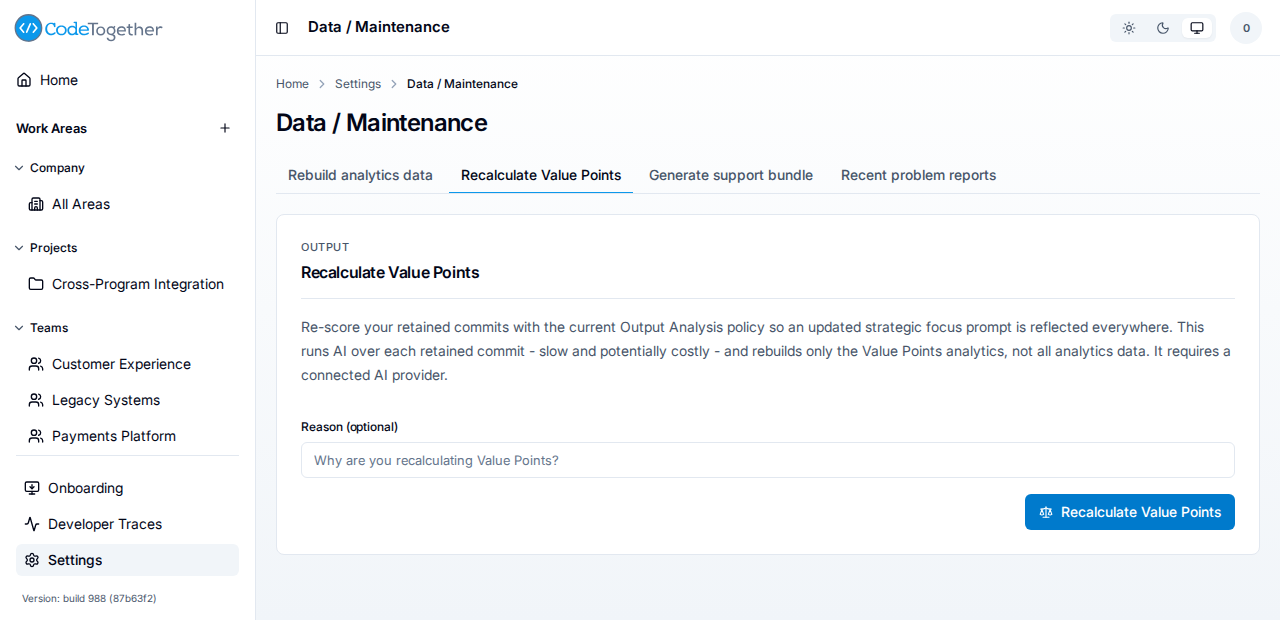Viewport: 1280px width, 620px height.
Task: Add a new work area
Action: click(225, 128)
